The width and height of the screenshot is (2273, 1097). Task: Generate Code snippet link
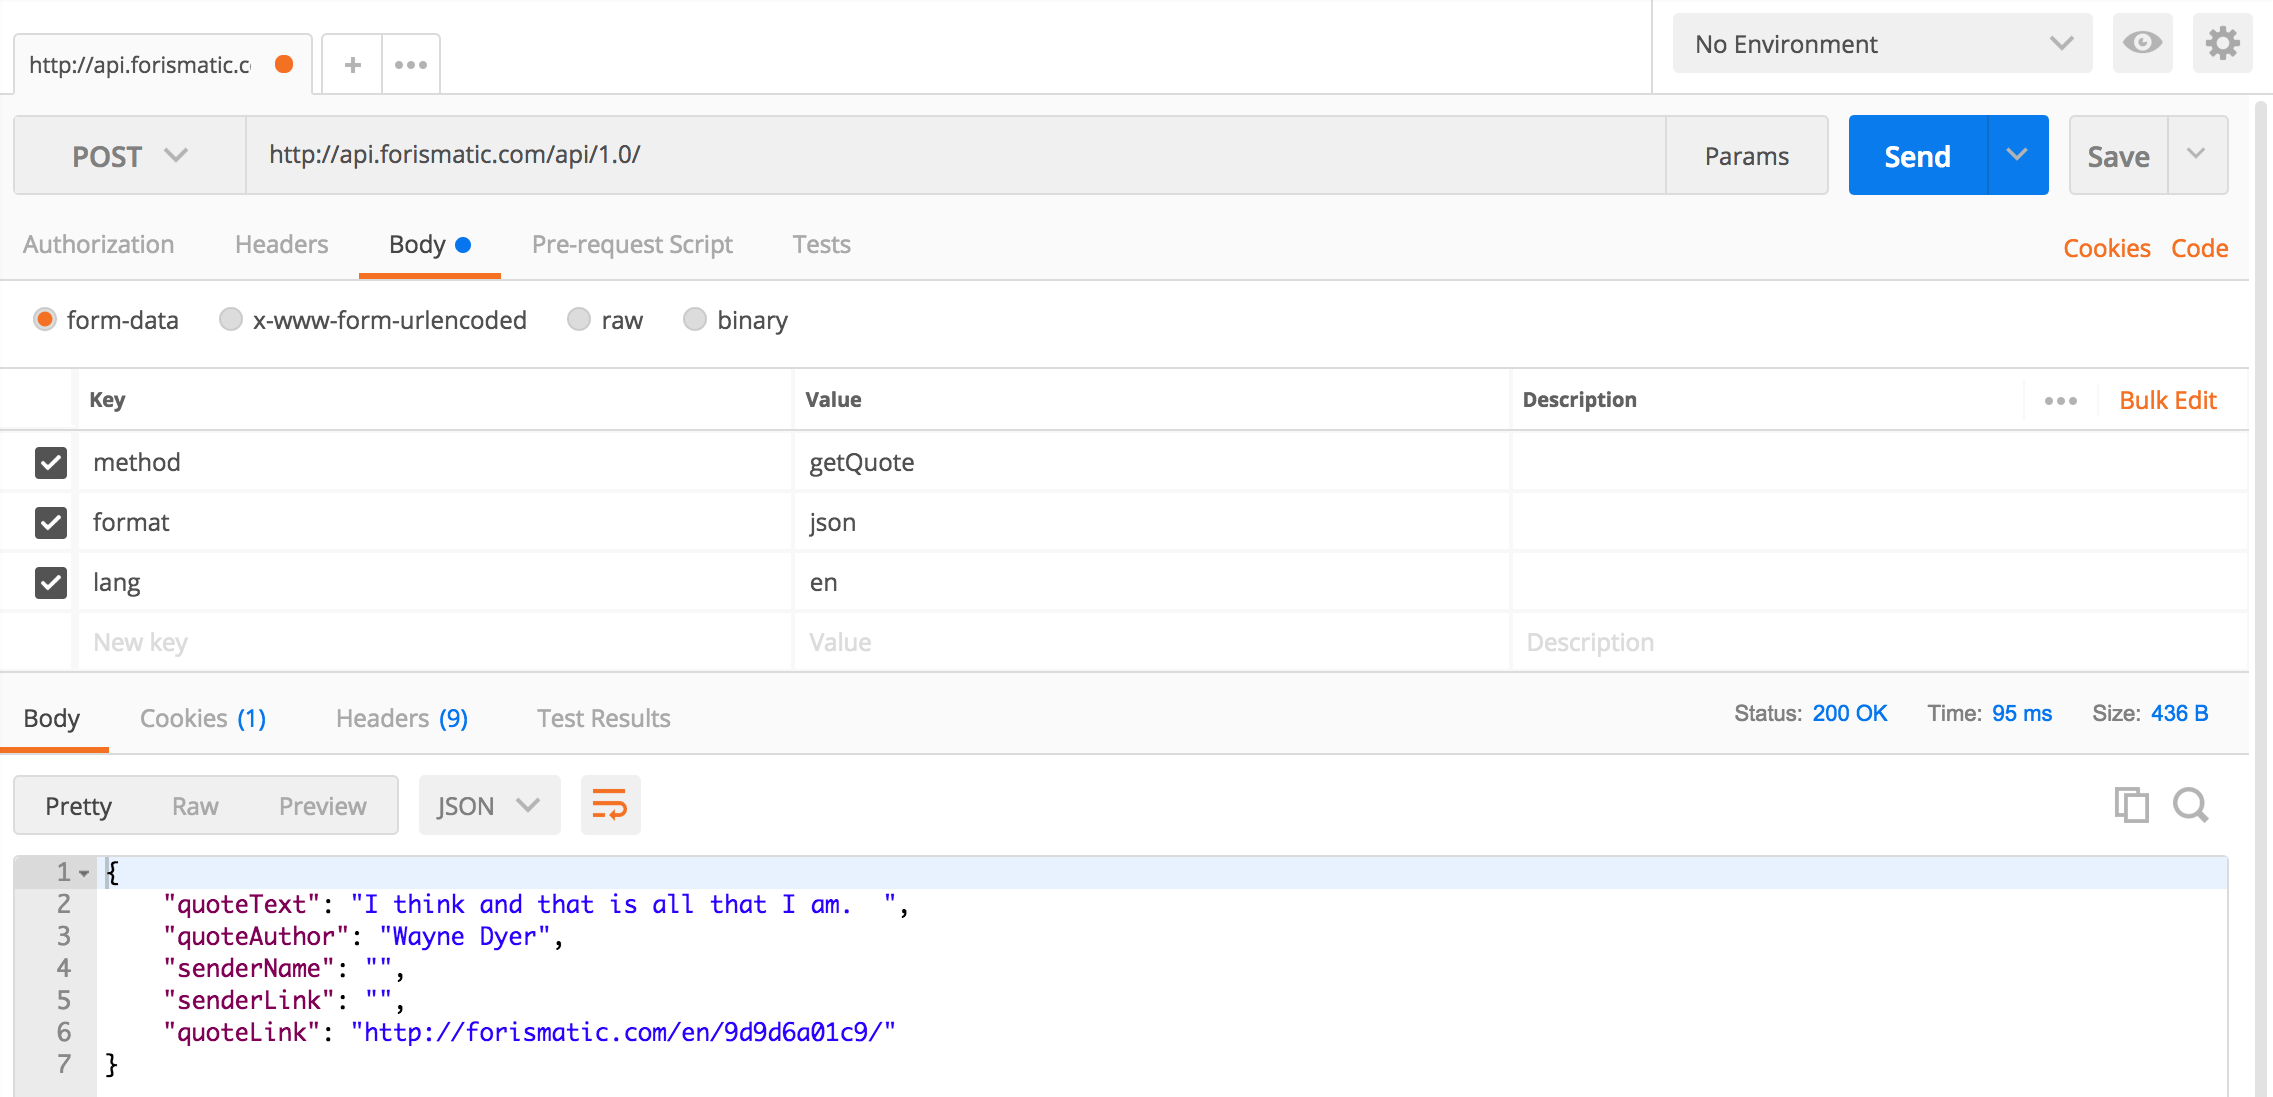[2199, 249]
